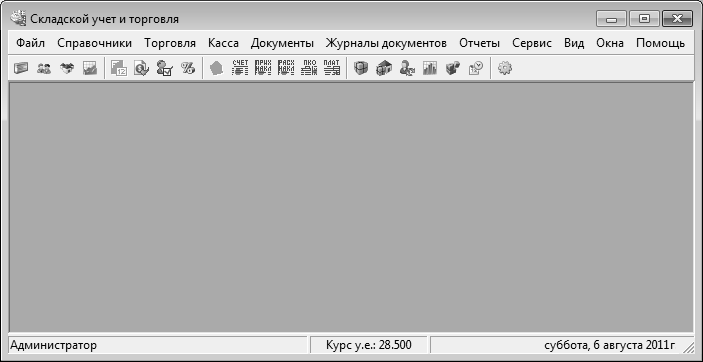The height and width of the screenshot is (362, 703).
Task: Click the chart picture icon left of calendar
Action: [90, 69]
